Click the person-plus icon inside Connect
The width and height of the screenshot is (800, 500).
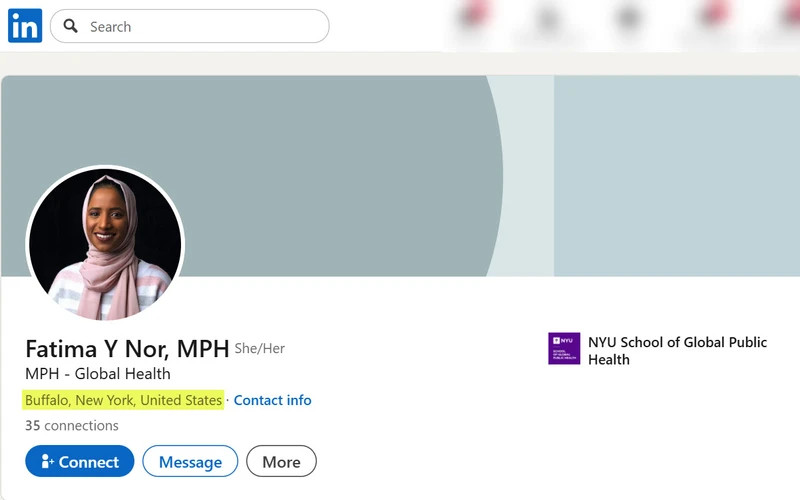click(47, 461)
